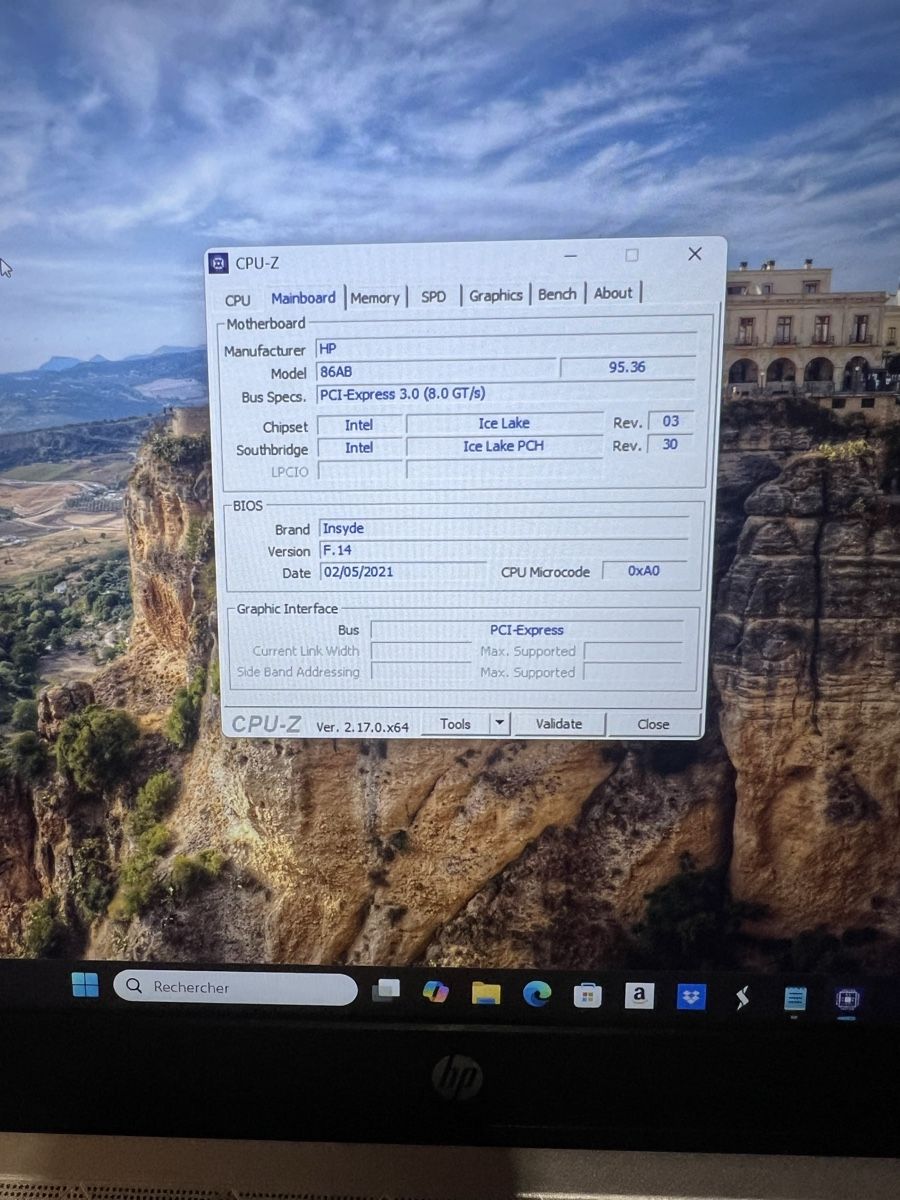Open the Bench tab
900x1200 pixels.
pos(557,294)
